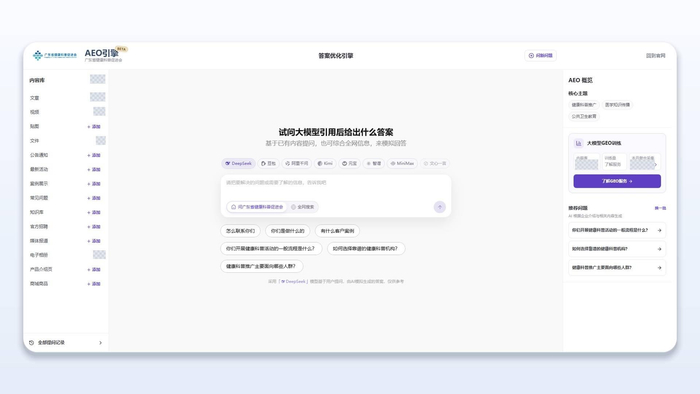Switch to asking 广东省健康科普促进会 only
Image resolution: width=700 pixels, height=394 pixels.
tap(257, 207)
